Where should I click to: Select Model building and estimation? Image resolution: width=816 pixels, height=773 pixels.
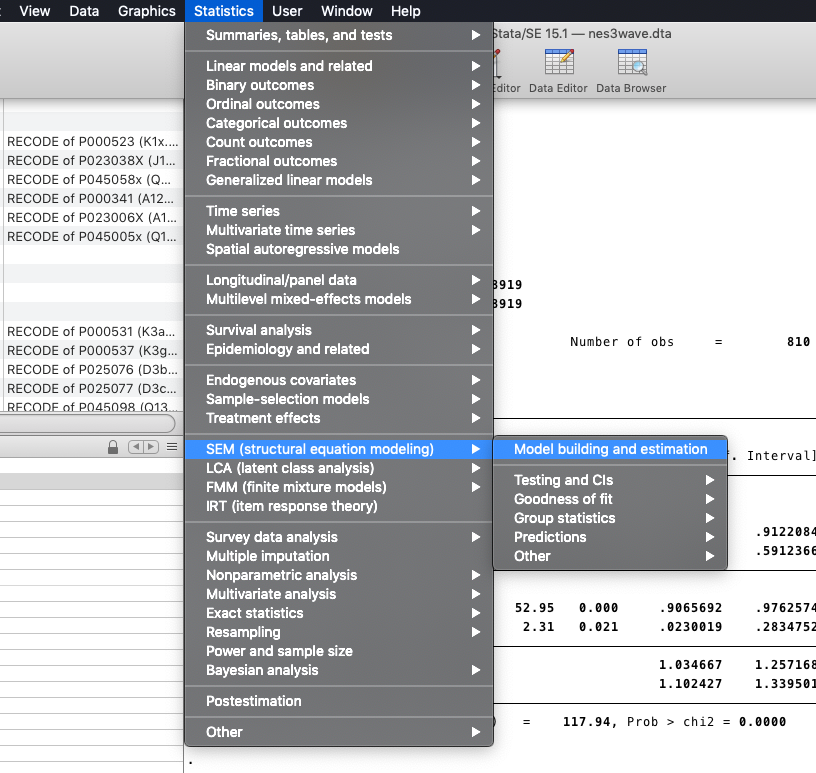610,449
